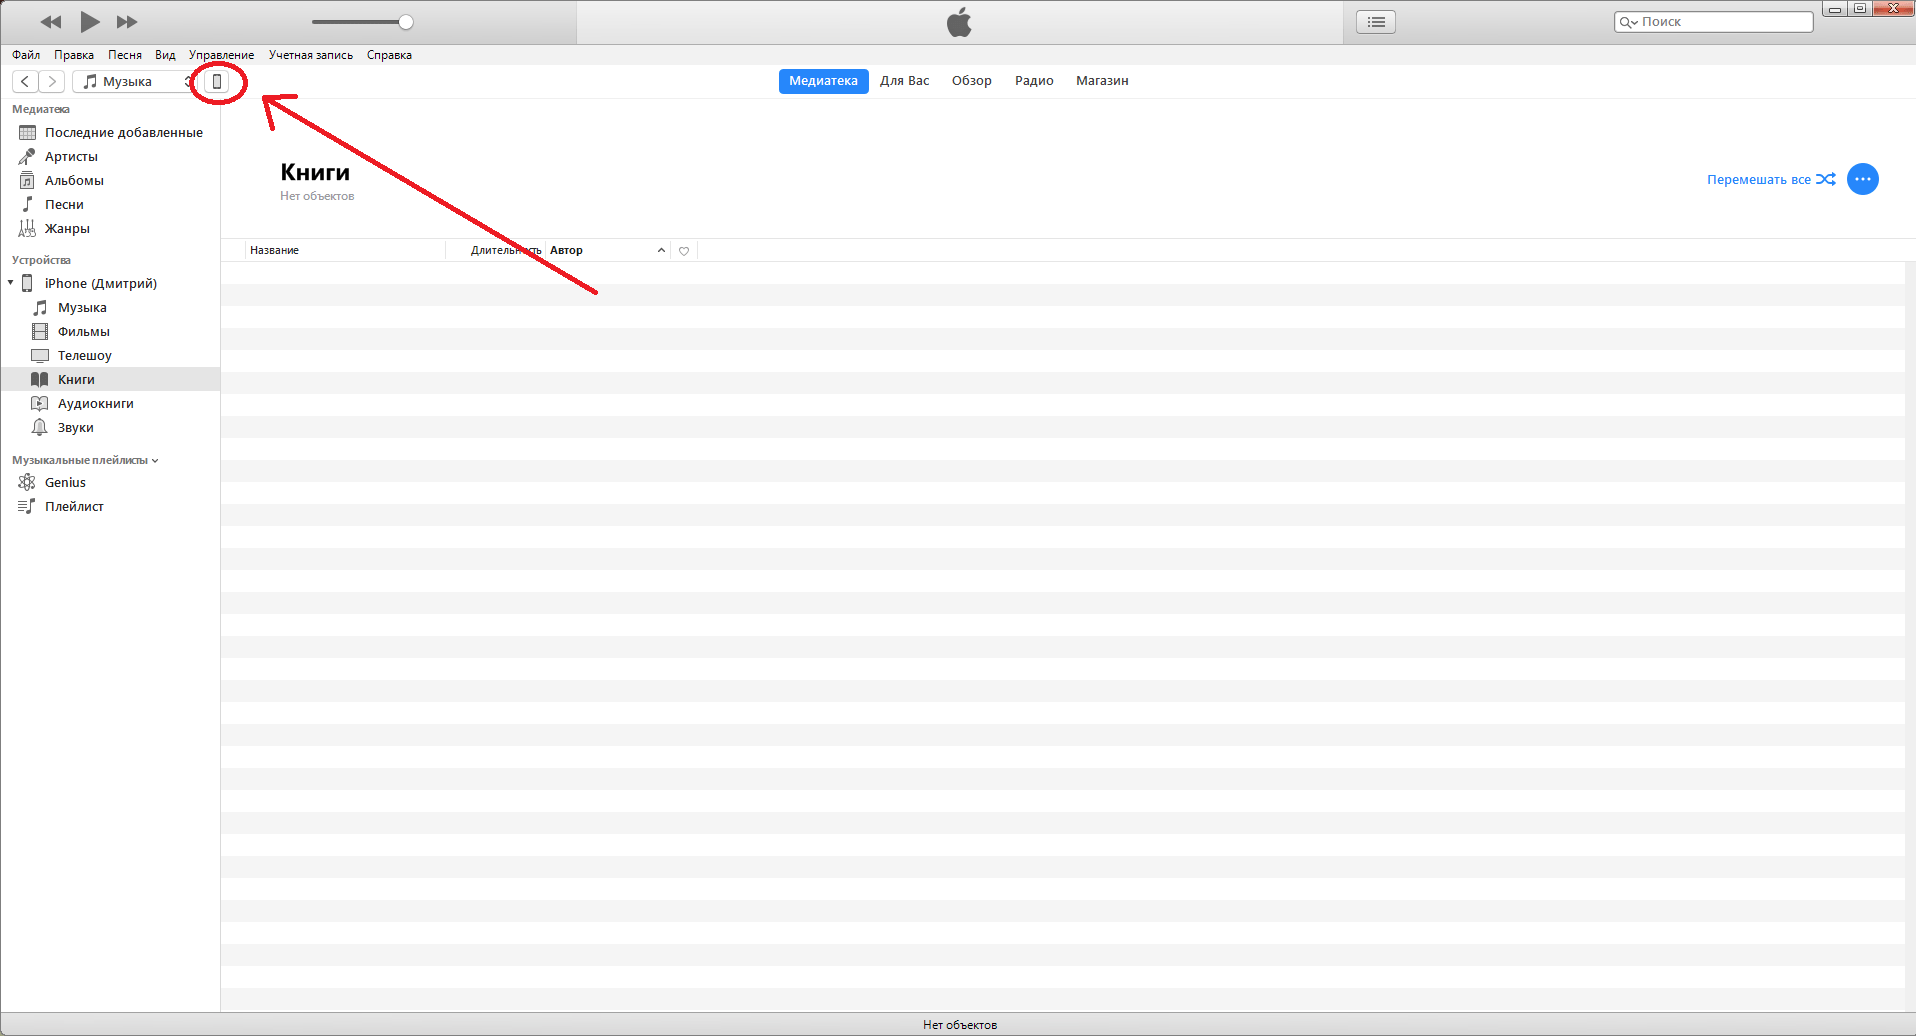Click the back navigation arrow
Viewport: 1916px width, 1036px height.
(x=25, y=82)
